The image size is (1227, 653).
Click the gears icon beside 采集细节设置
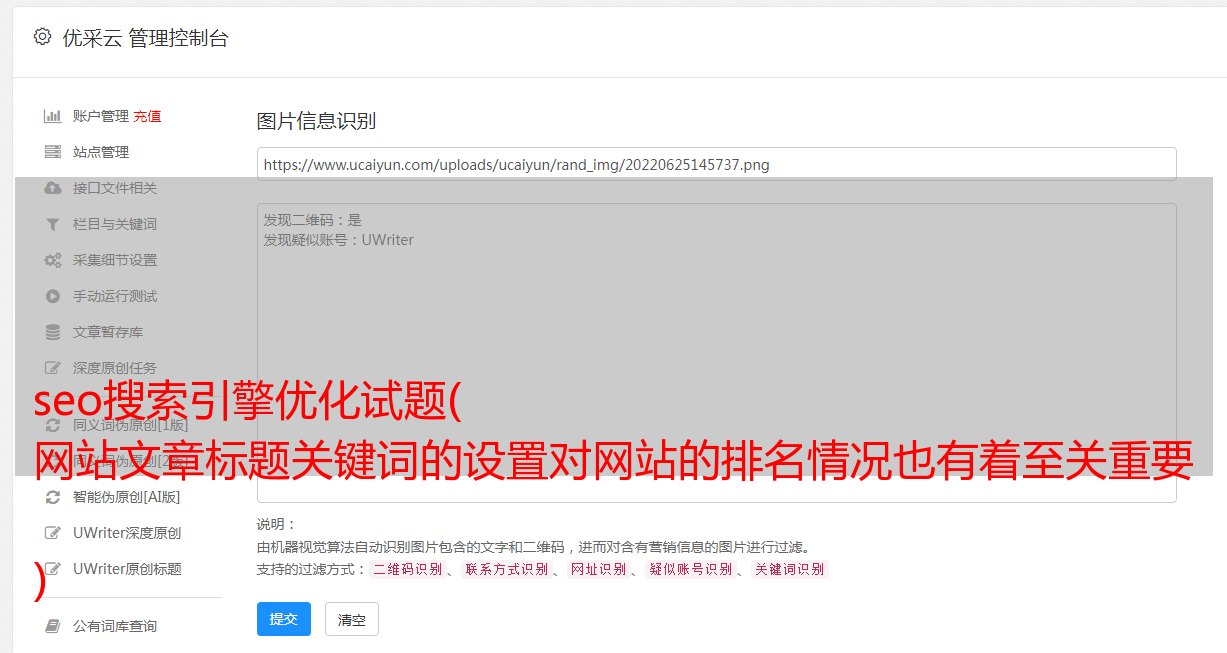(53, 260)
